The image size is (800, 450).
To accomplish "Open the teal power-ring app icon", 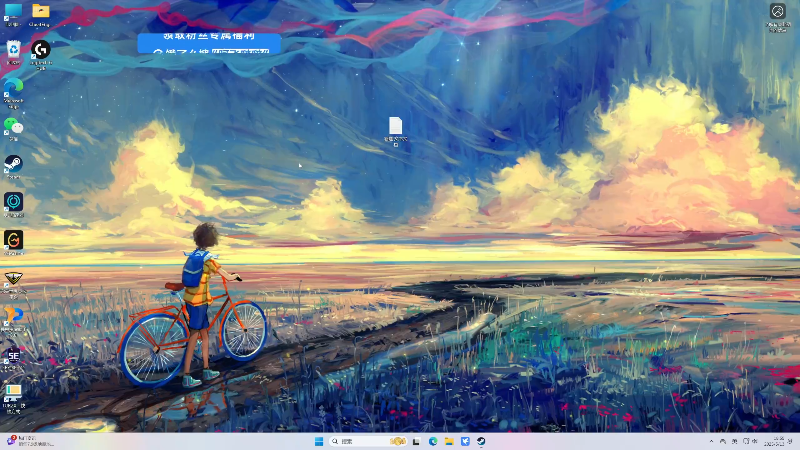I will coord(13,205).
